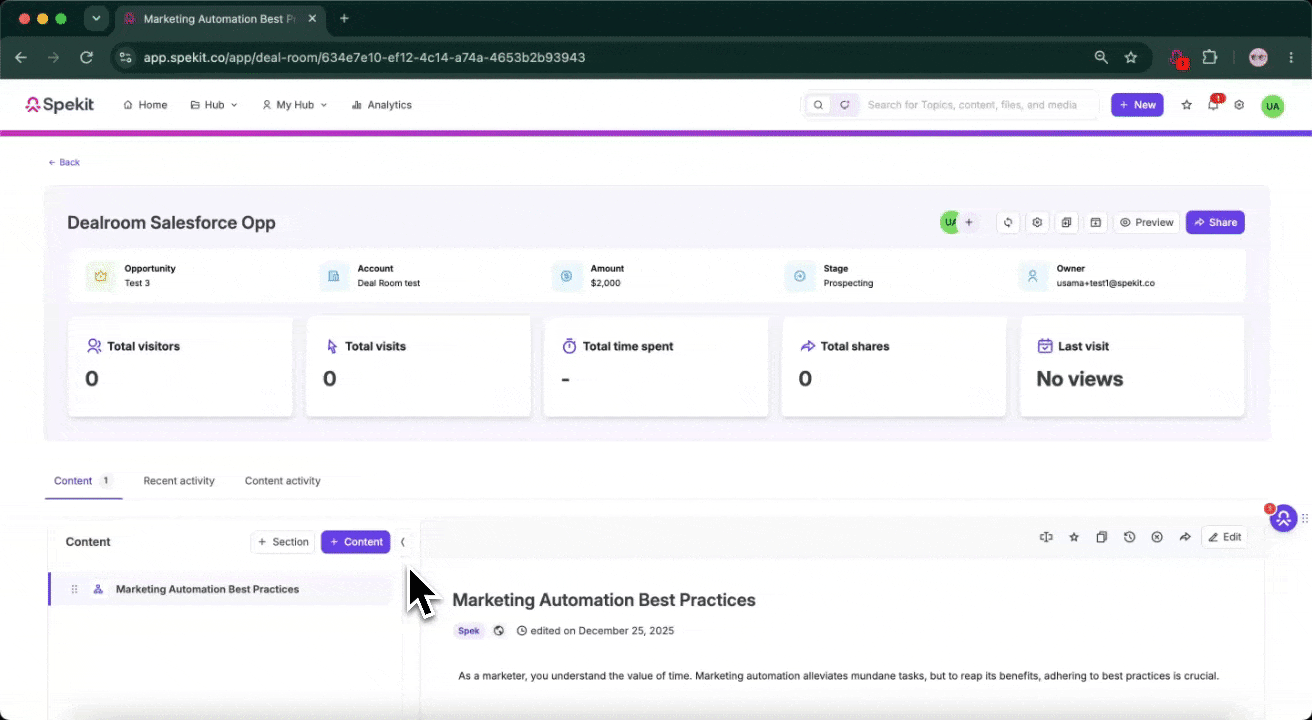Switch to the AI search mode icon
1312x720 pixels.
click(x=845, y=105)
